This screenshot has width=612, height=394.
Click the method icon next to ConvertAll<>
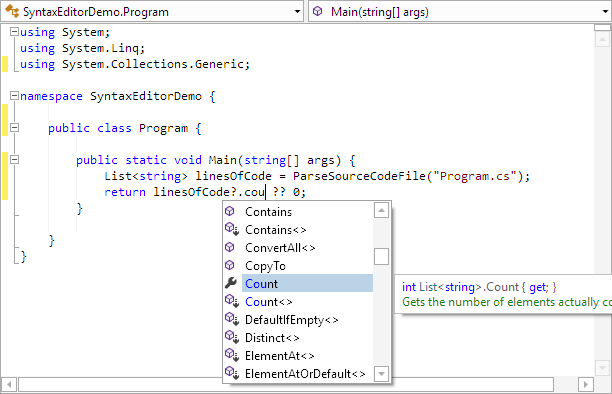tap(230, 247)
